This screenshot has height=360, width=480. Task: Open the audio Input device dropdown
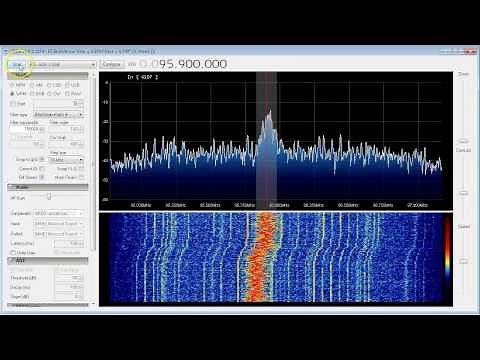pyautogui.click(x=58, y=223)
